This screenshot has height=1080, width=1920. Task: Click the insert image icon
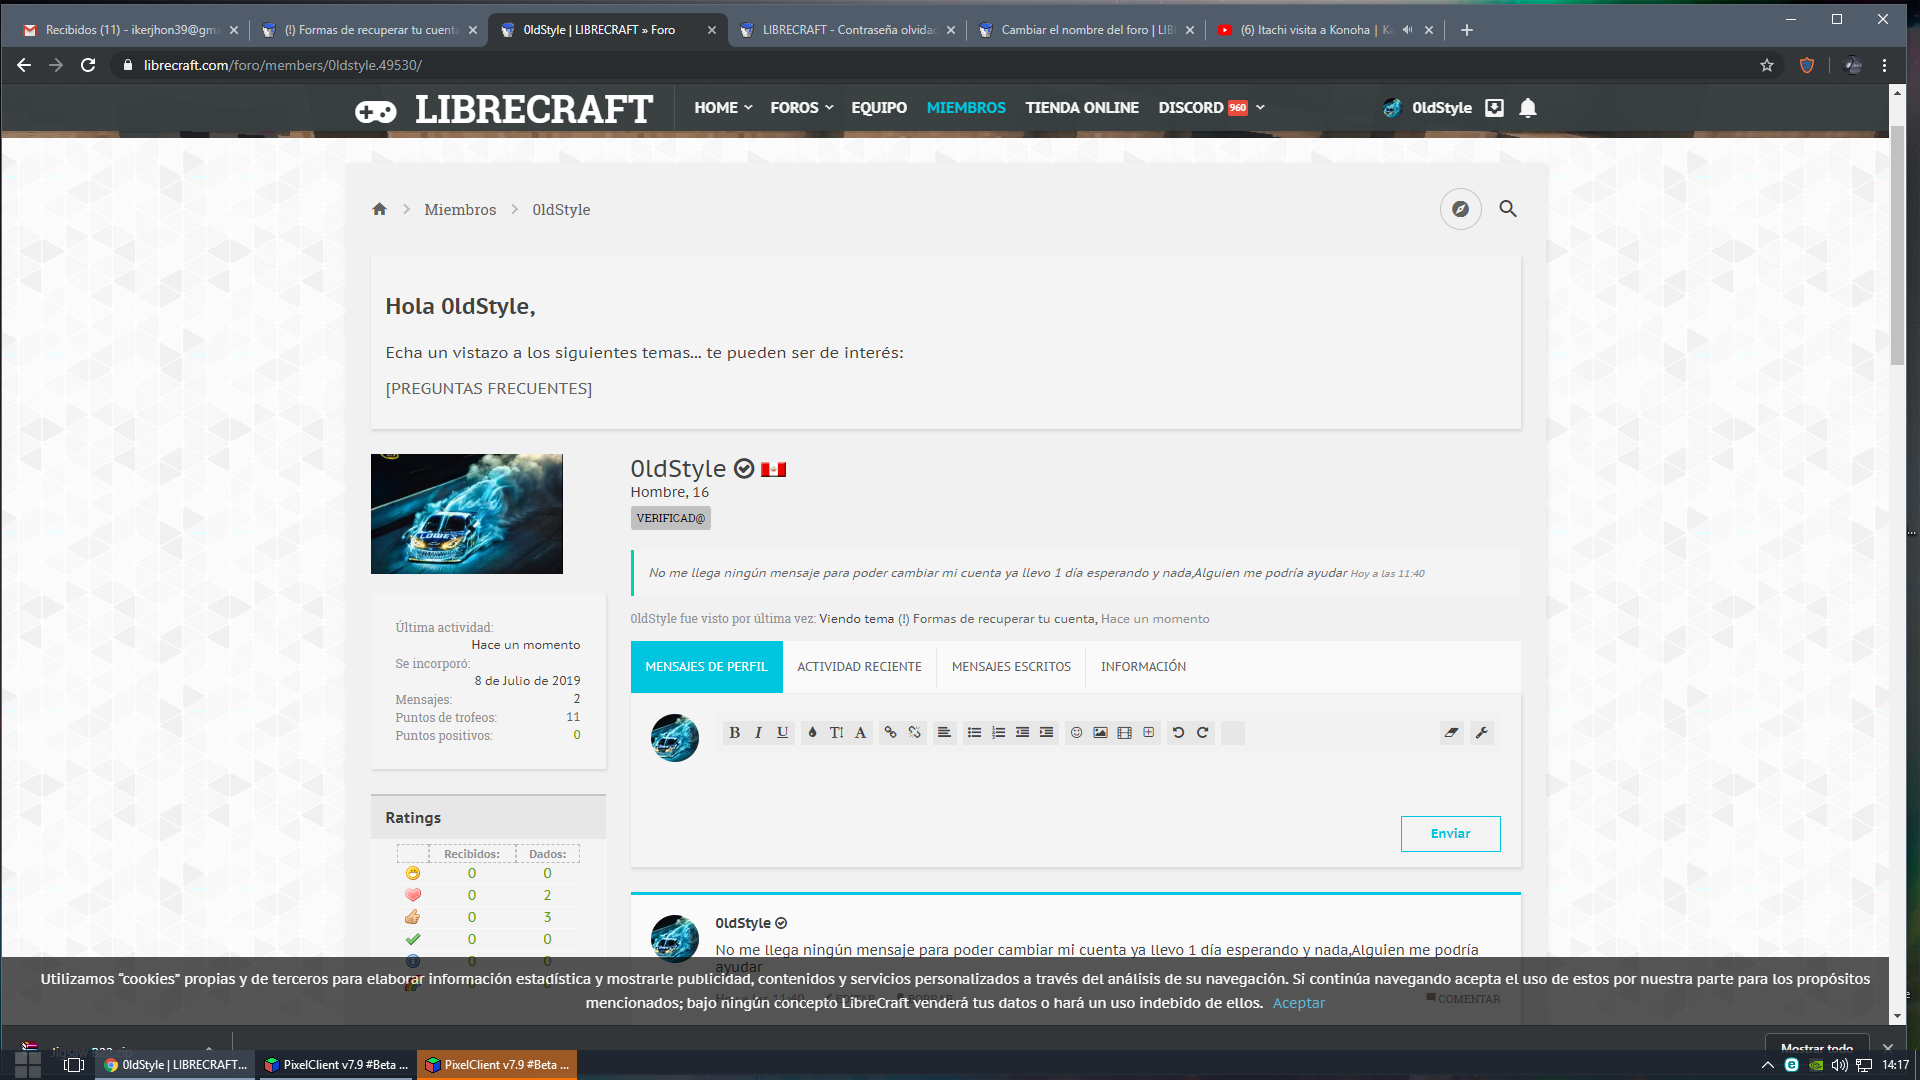coord(1100,733)
